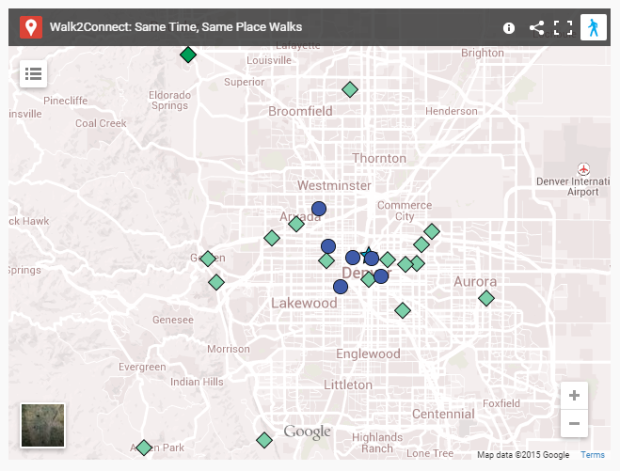Click the Coal Creek label
Viewport: 620px width, 471px height.
click(101, 123)
